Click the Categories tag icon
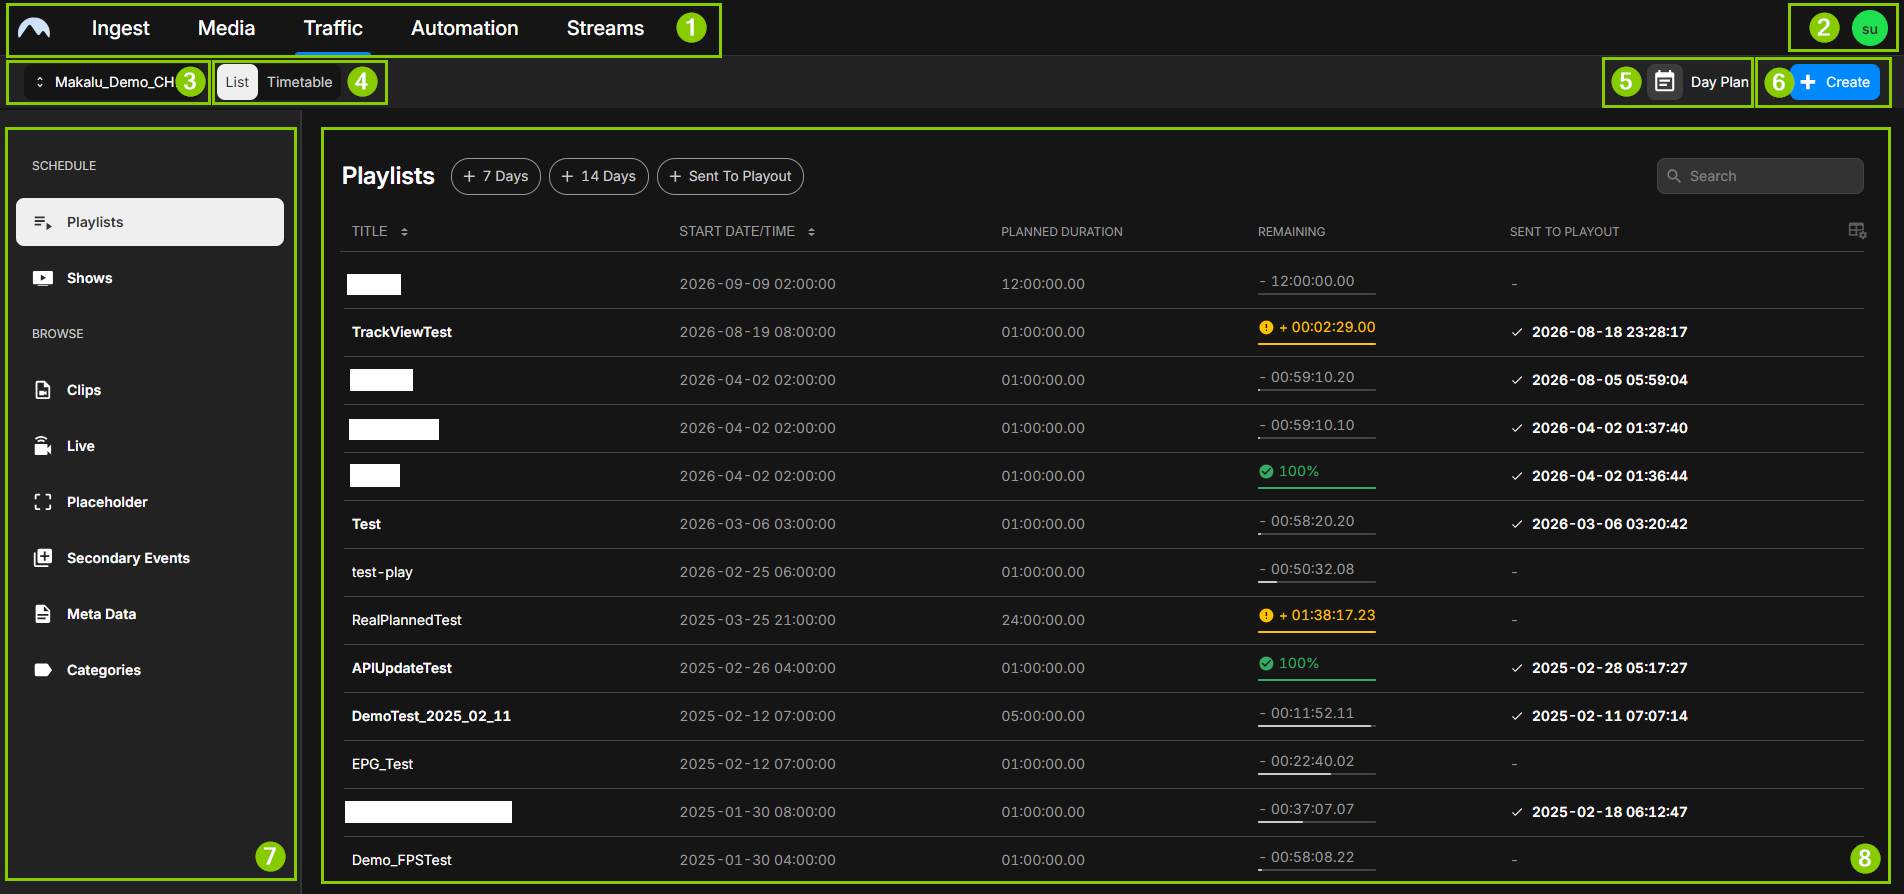This screenshot has height=894, width=1904. tap(43, 670)
